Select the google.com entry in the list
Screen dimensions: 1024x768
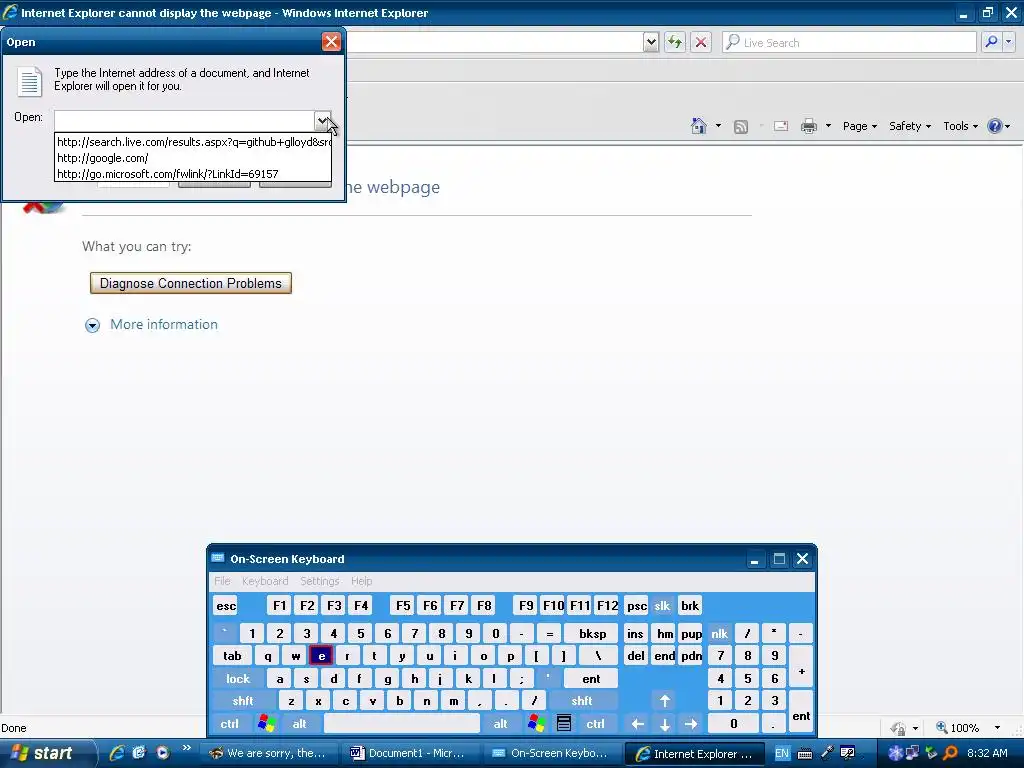pos(193,158)
